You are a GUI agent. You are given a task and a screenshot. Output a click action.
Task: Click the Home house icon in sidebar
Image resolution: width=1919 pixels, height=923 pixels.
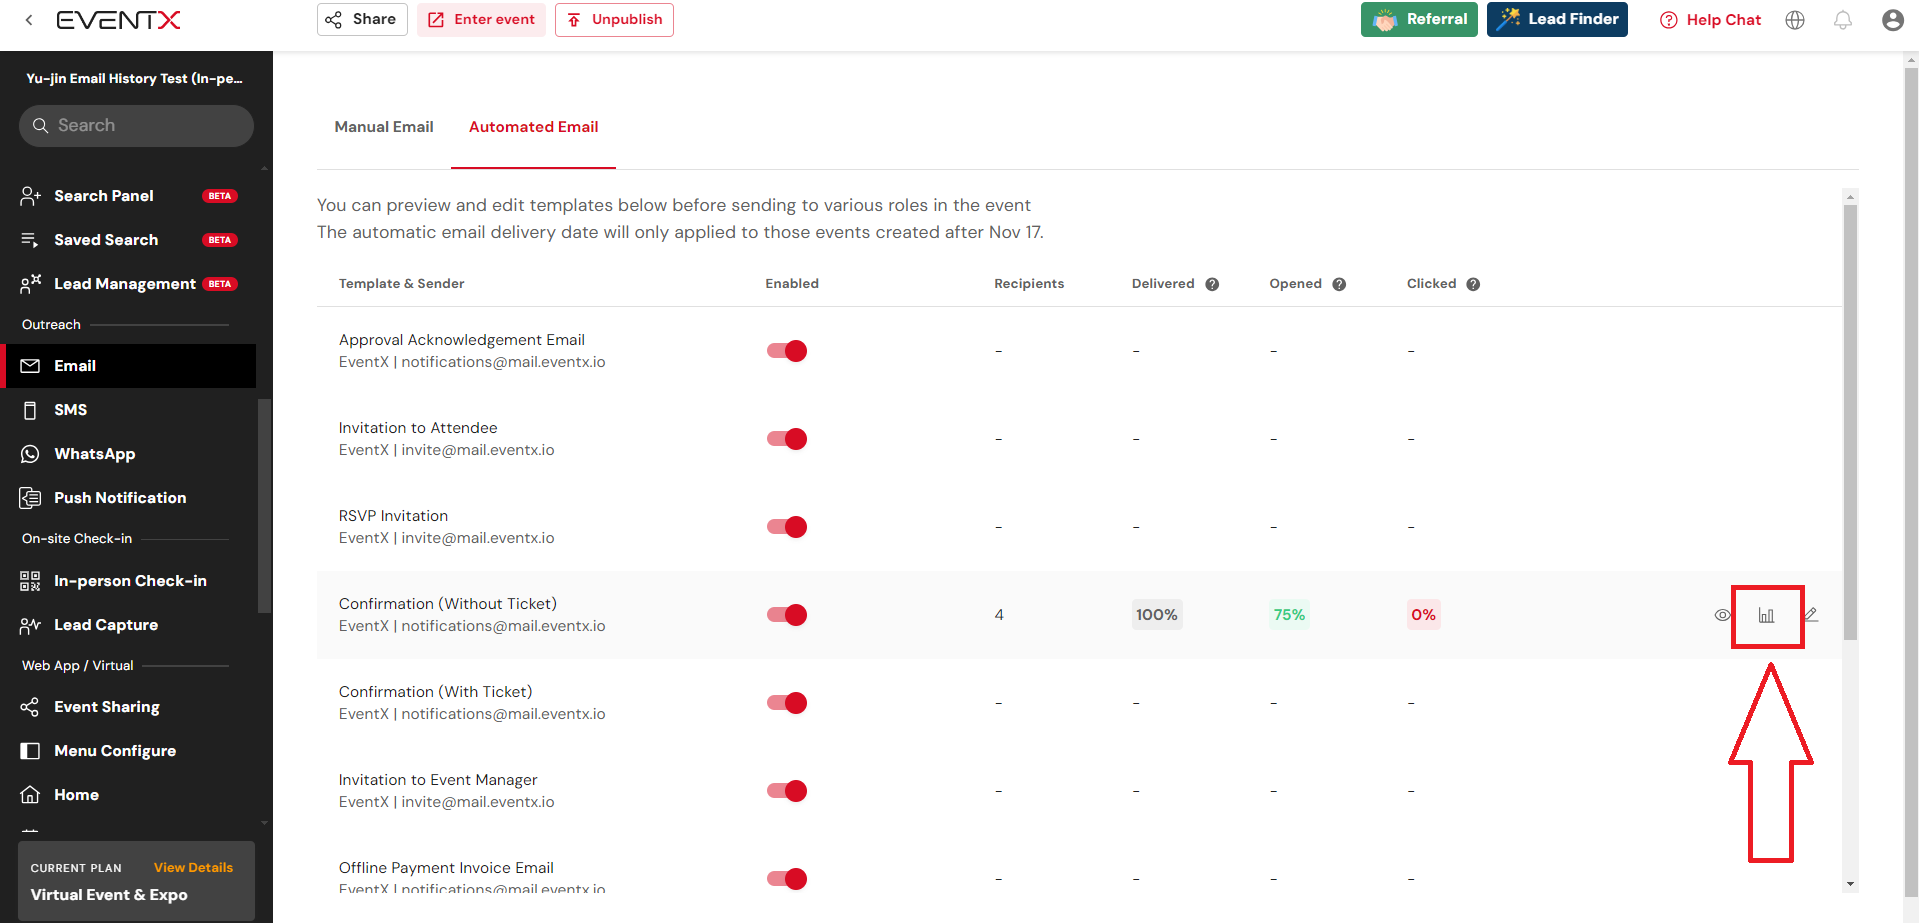[30, 795]
